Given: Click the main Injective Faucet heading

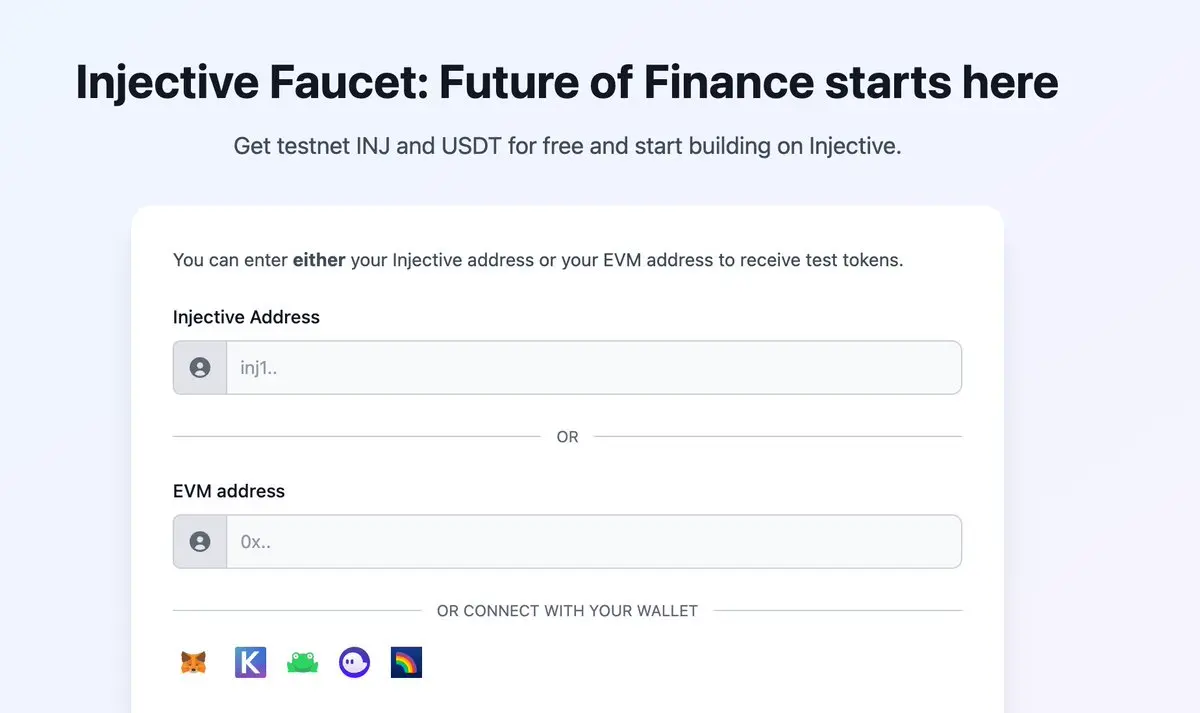Looking at the screenshot, I should 567,82.
